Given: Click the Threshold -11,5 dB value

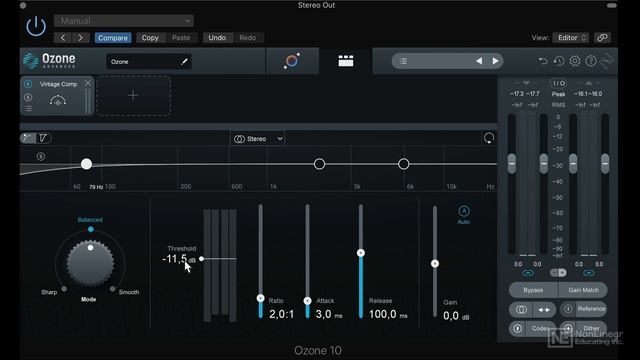Looking at the screenshot, I should click(x=179, y=259).
